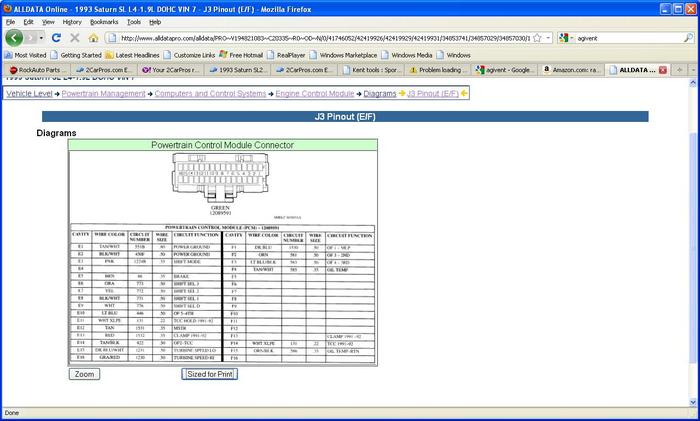Viewport: 700px width, 421px height.
Task: Switch to the Kent tools tab
Action: (x=370, y=70)
